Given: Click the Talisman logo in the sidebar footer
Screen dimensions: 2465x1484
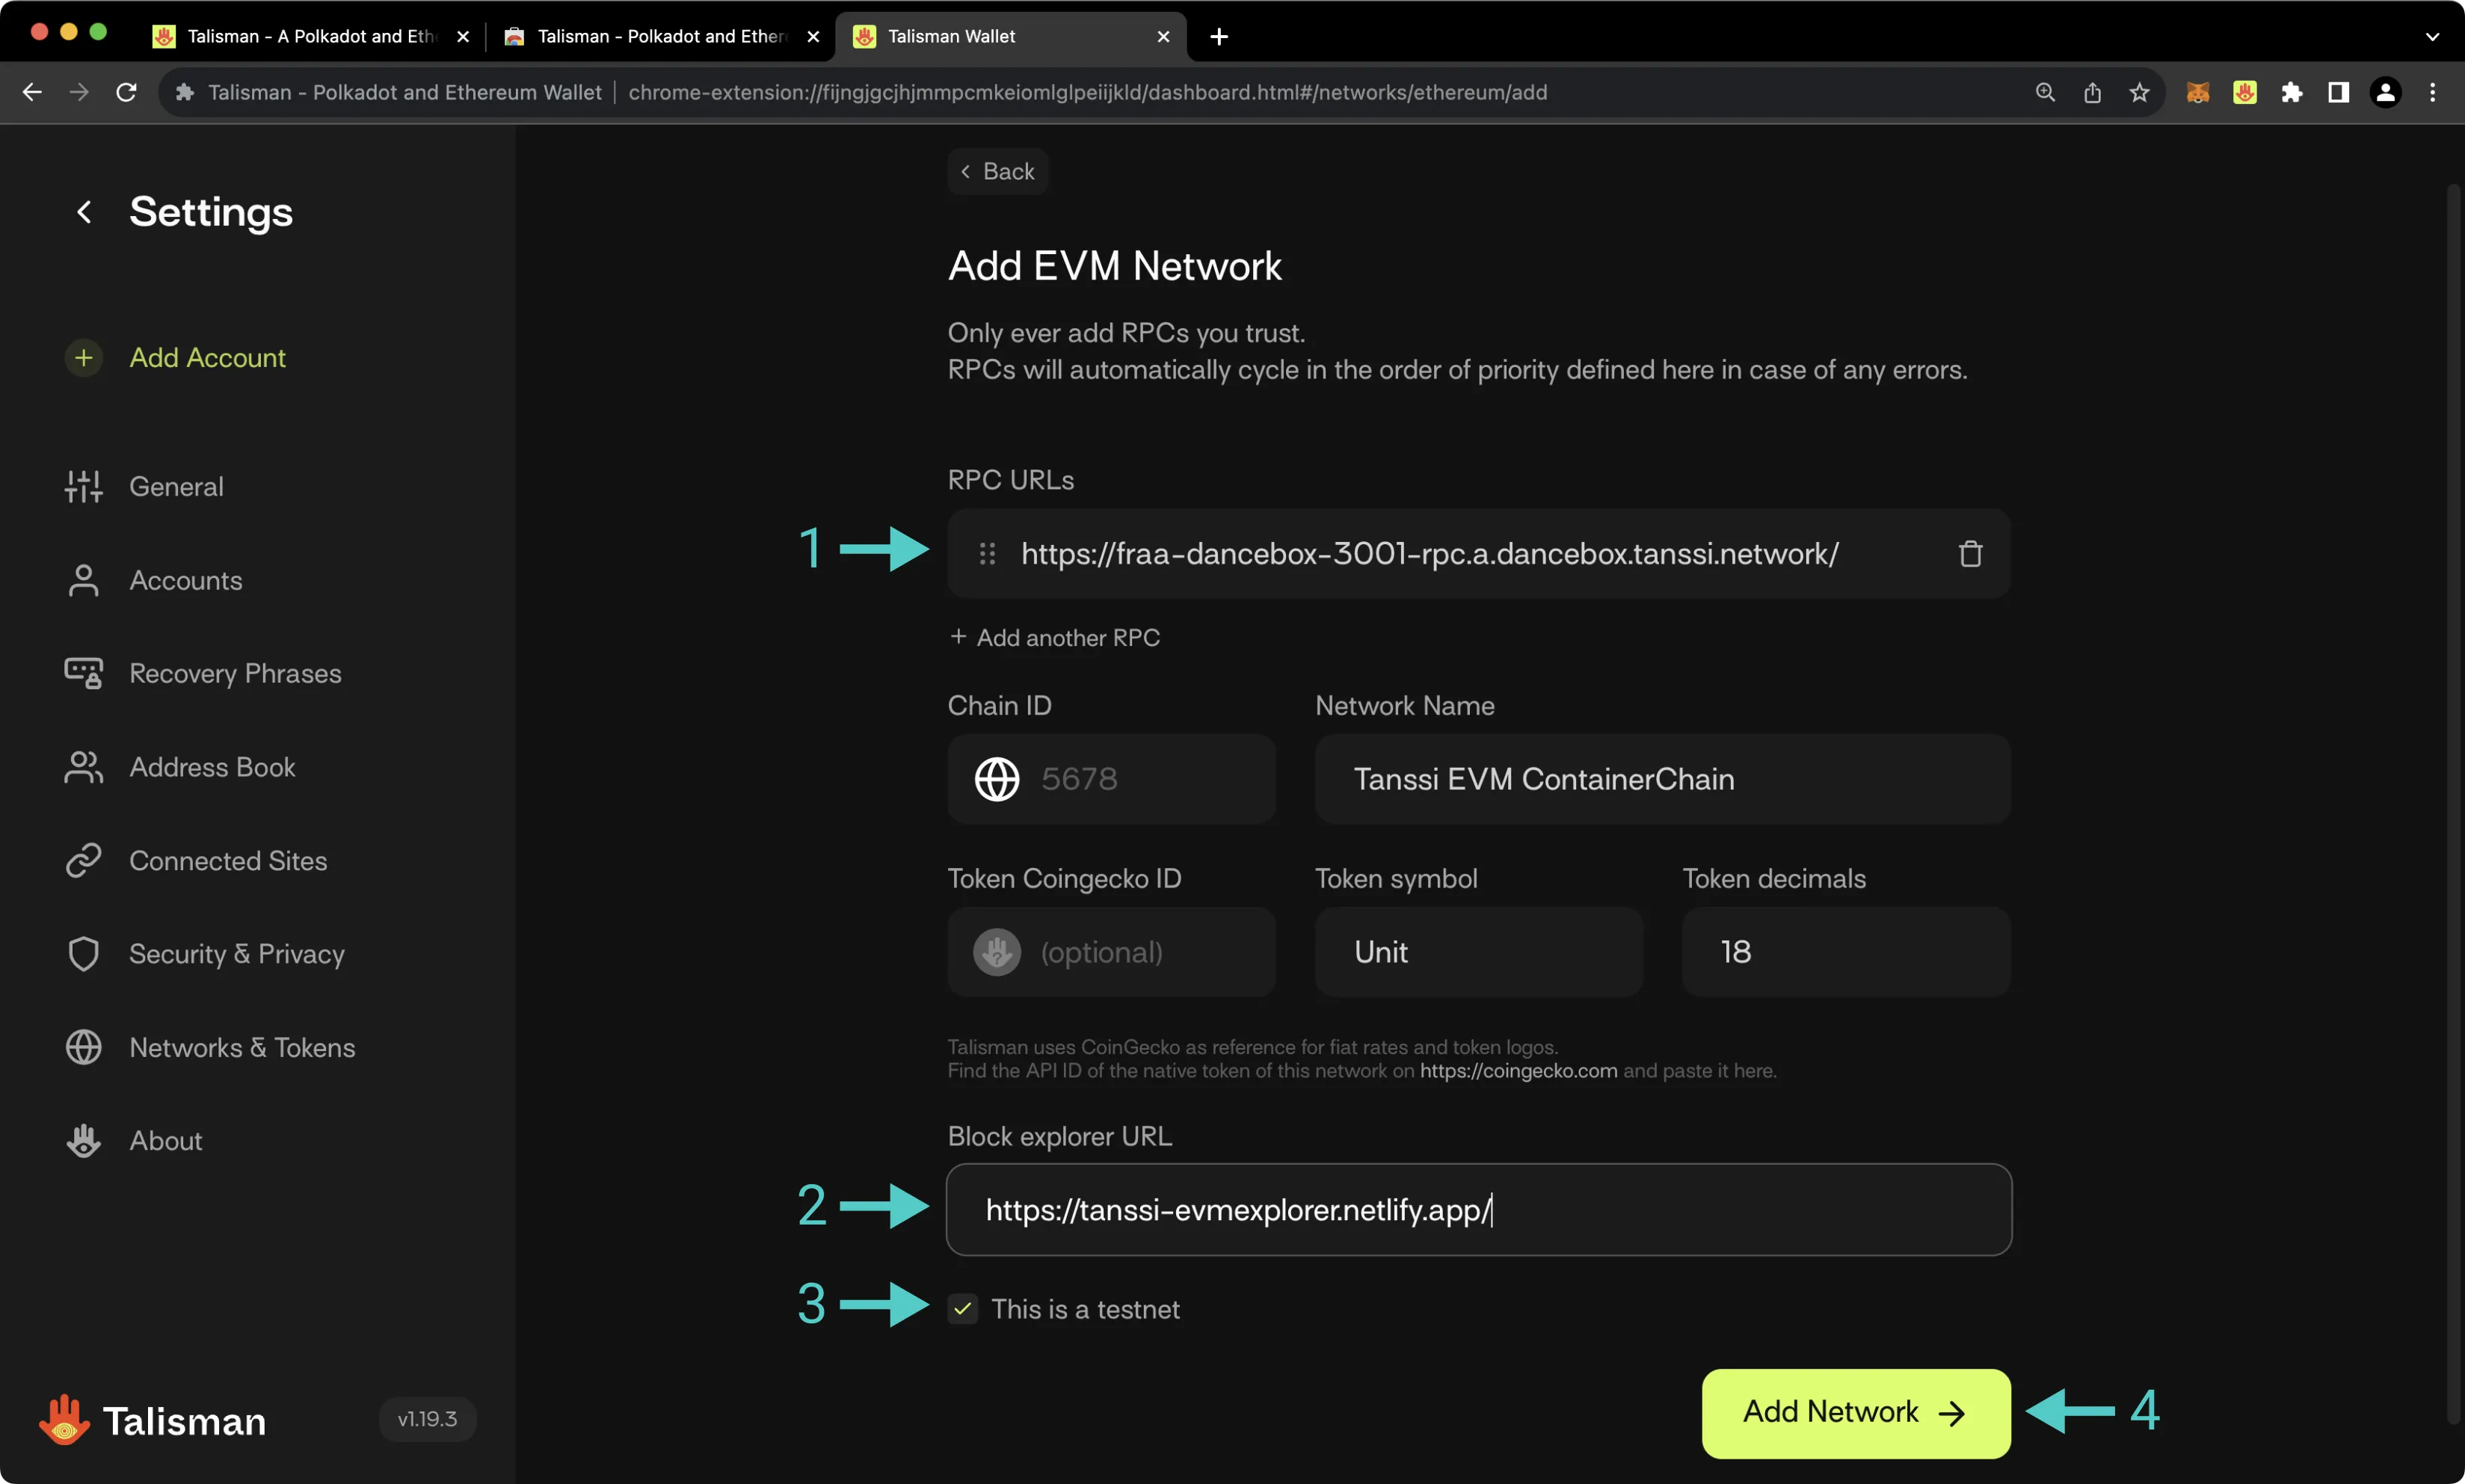Looking at the screenshot, I should click(153, 1421).
